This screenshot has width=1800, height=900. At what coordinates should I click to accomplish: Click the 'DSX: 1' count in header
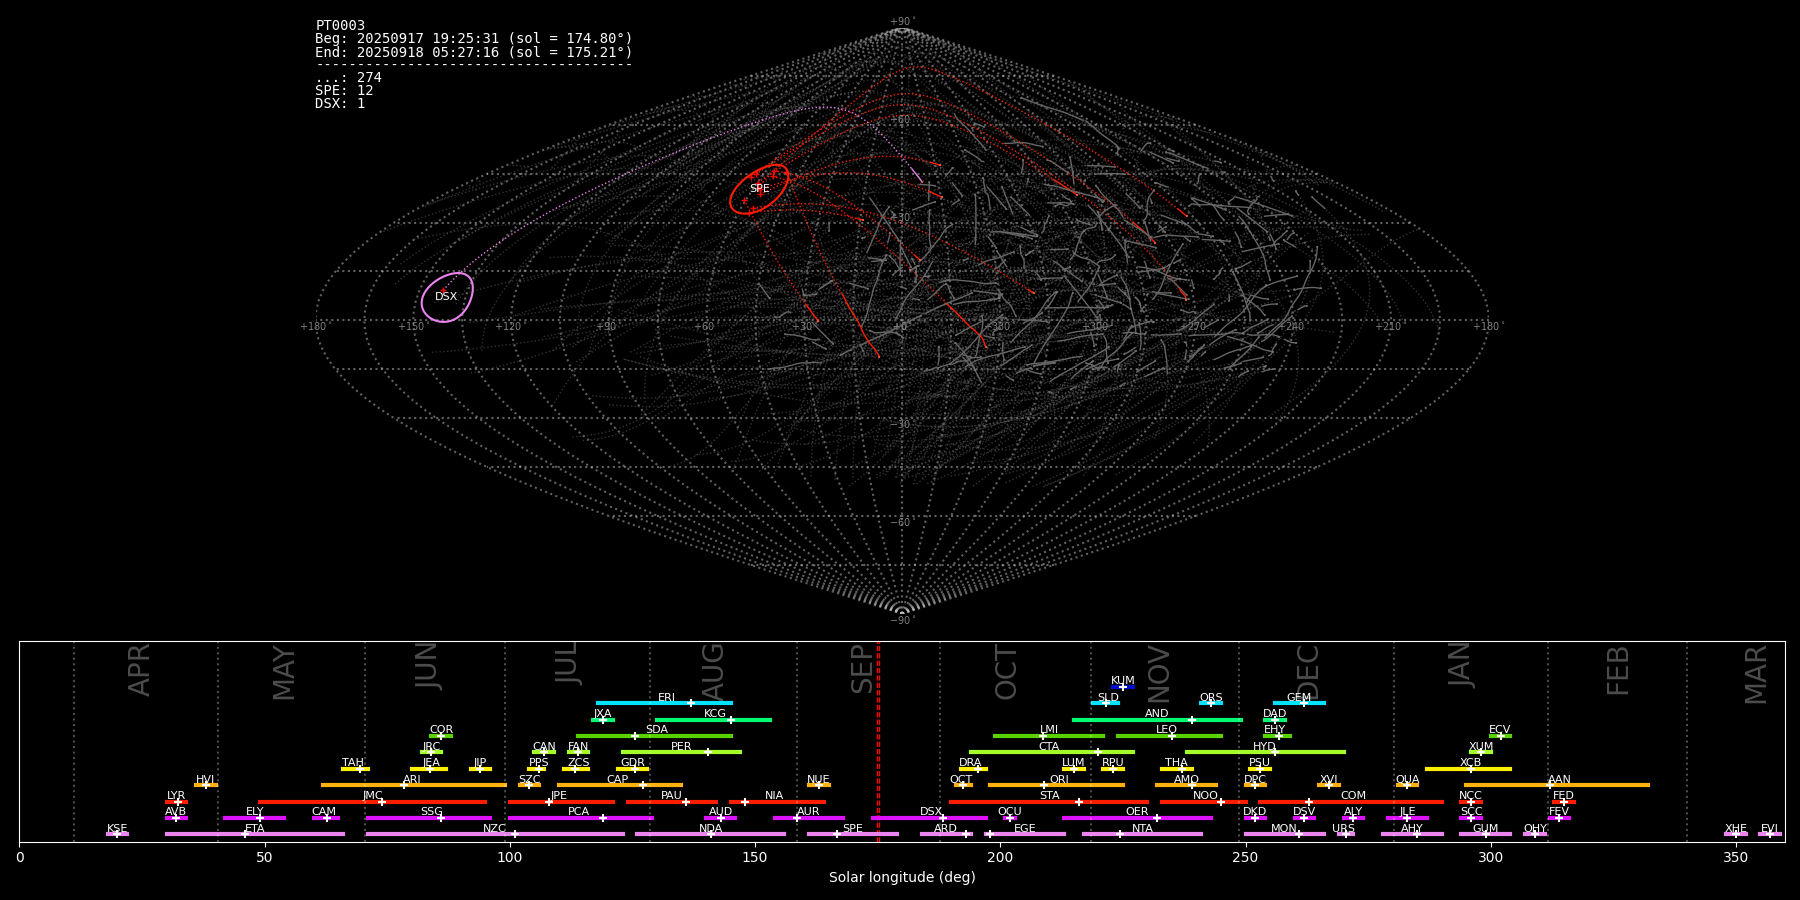(x=340, y=104)
